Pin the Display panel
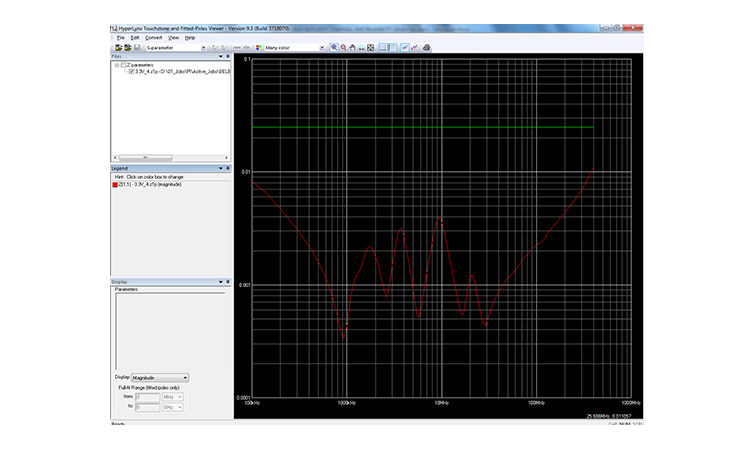The width and height of the screenshot is (750, 450). pos(228,282)
